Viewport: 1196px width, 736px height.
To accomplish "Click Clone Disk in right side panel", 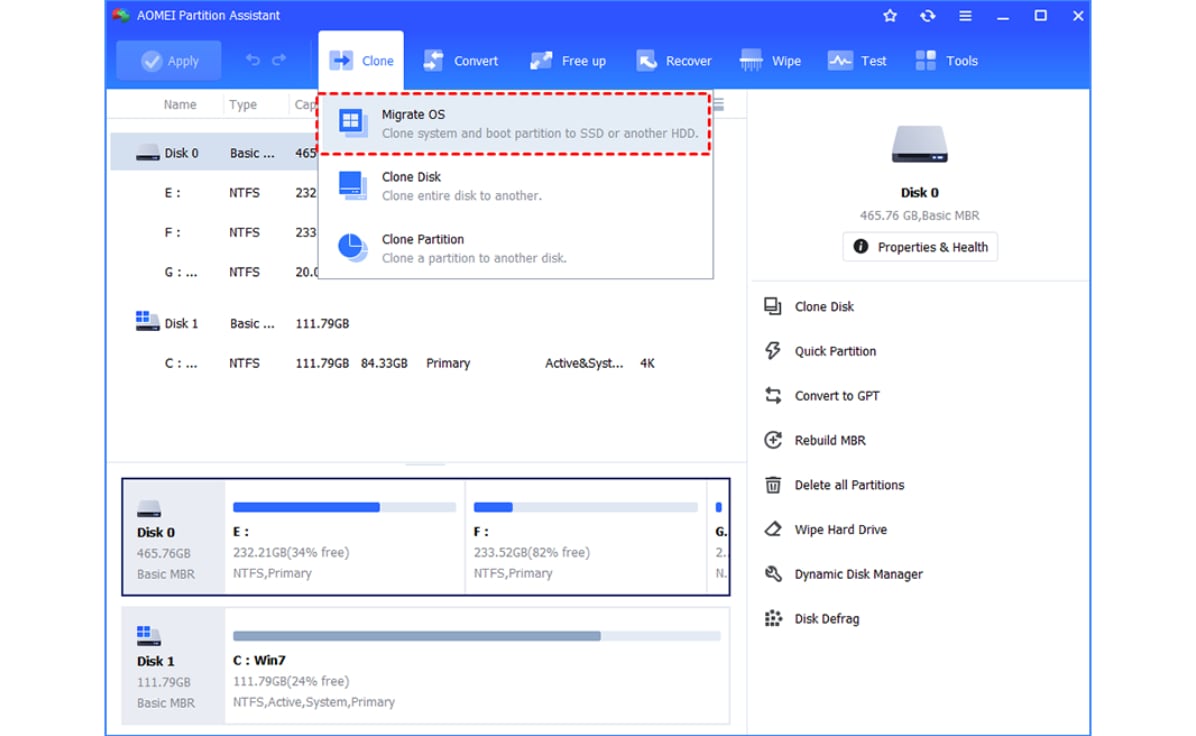I will coord(824,307).
